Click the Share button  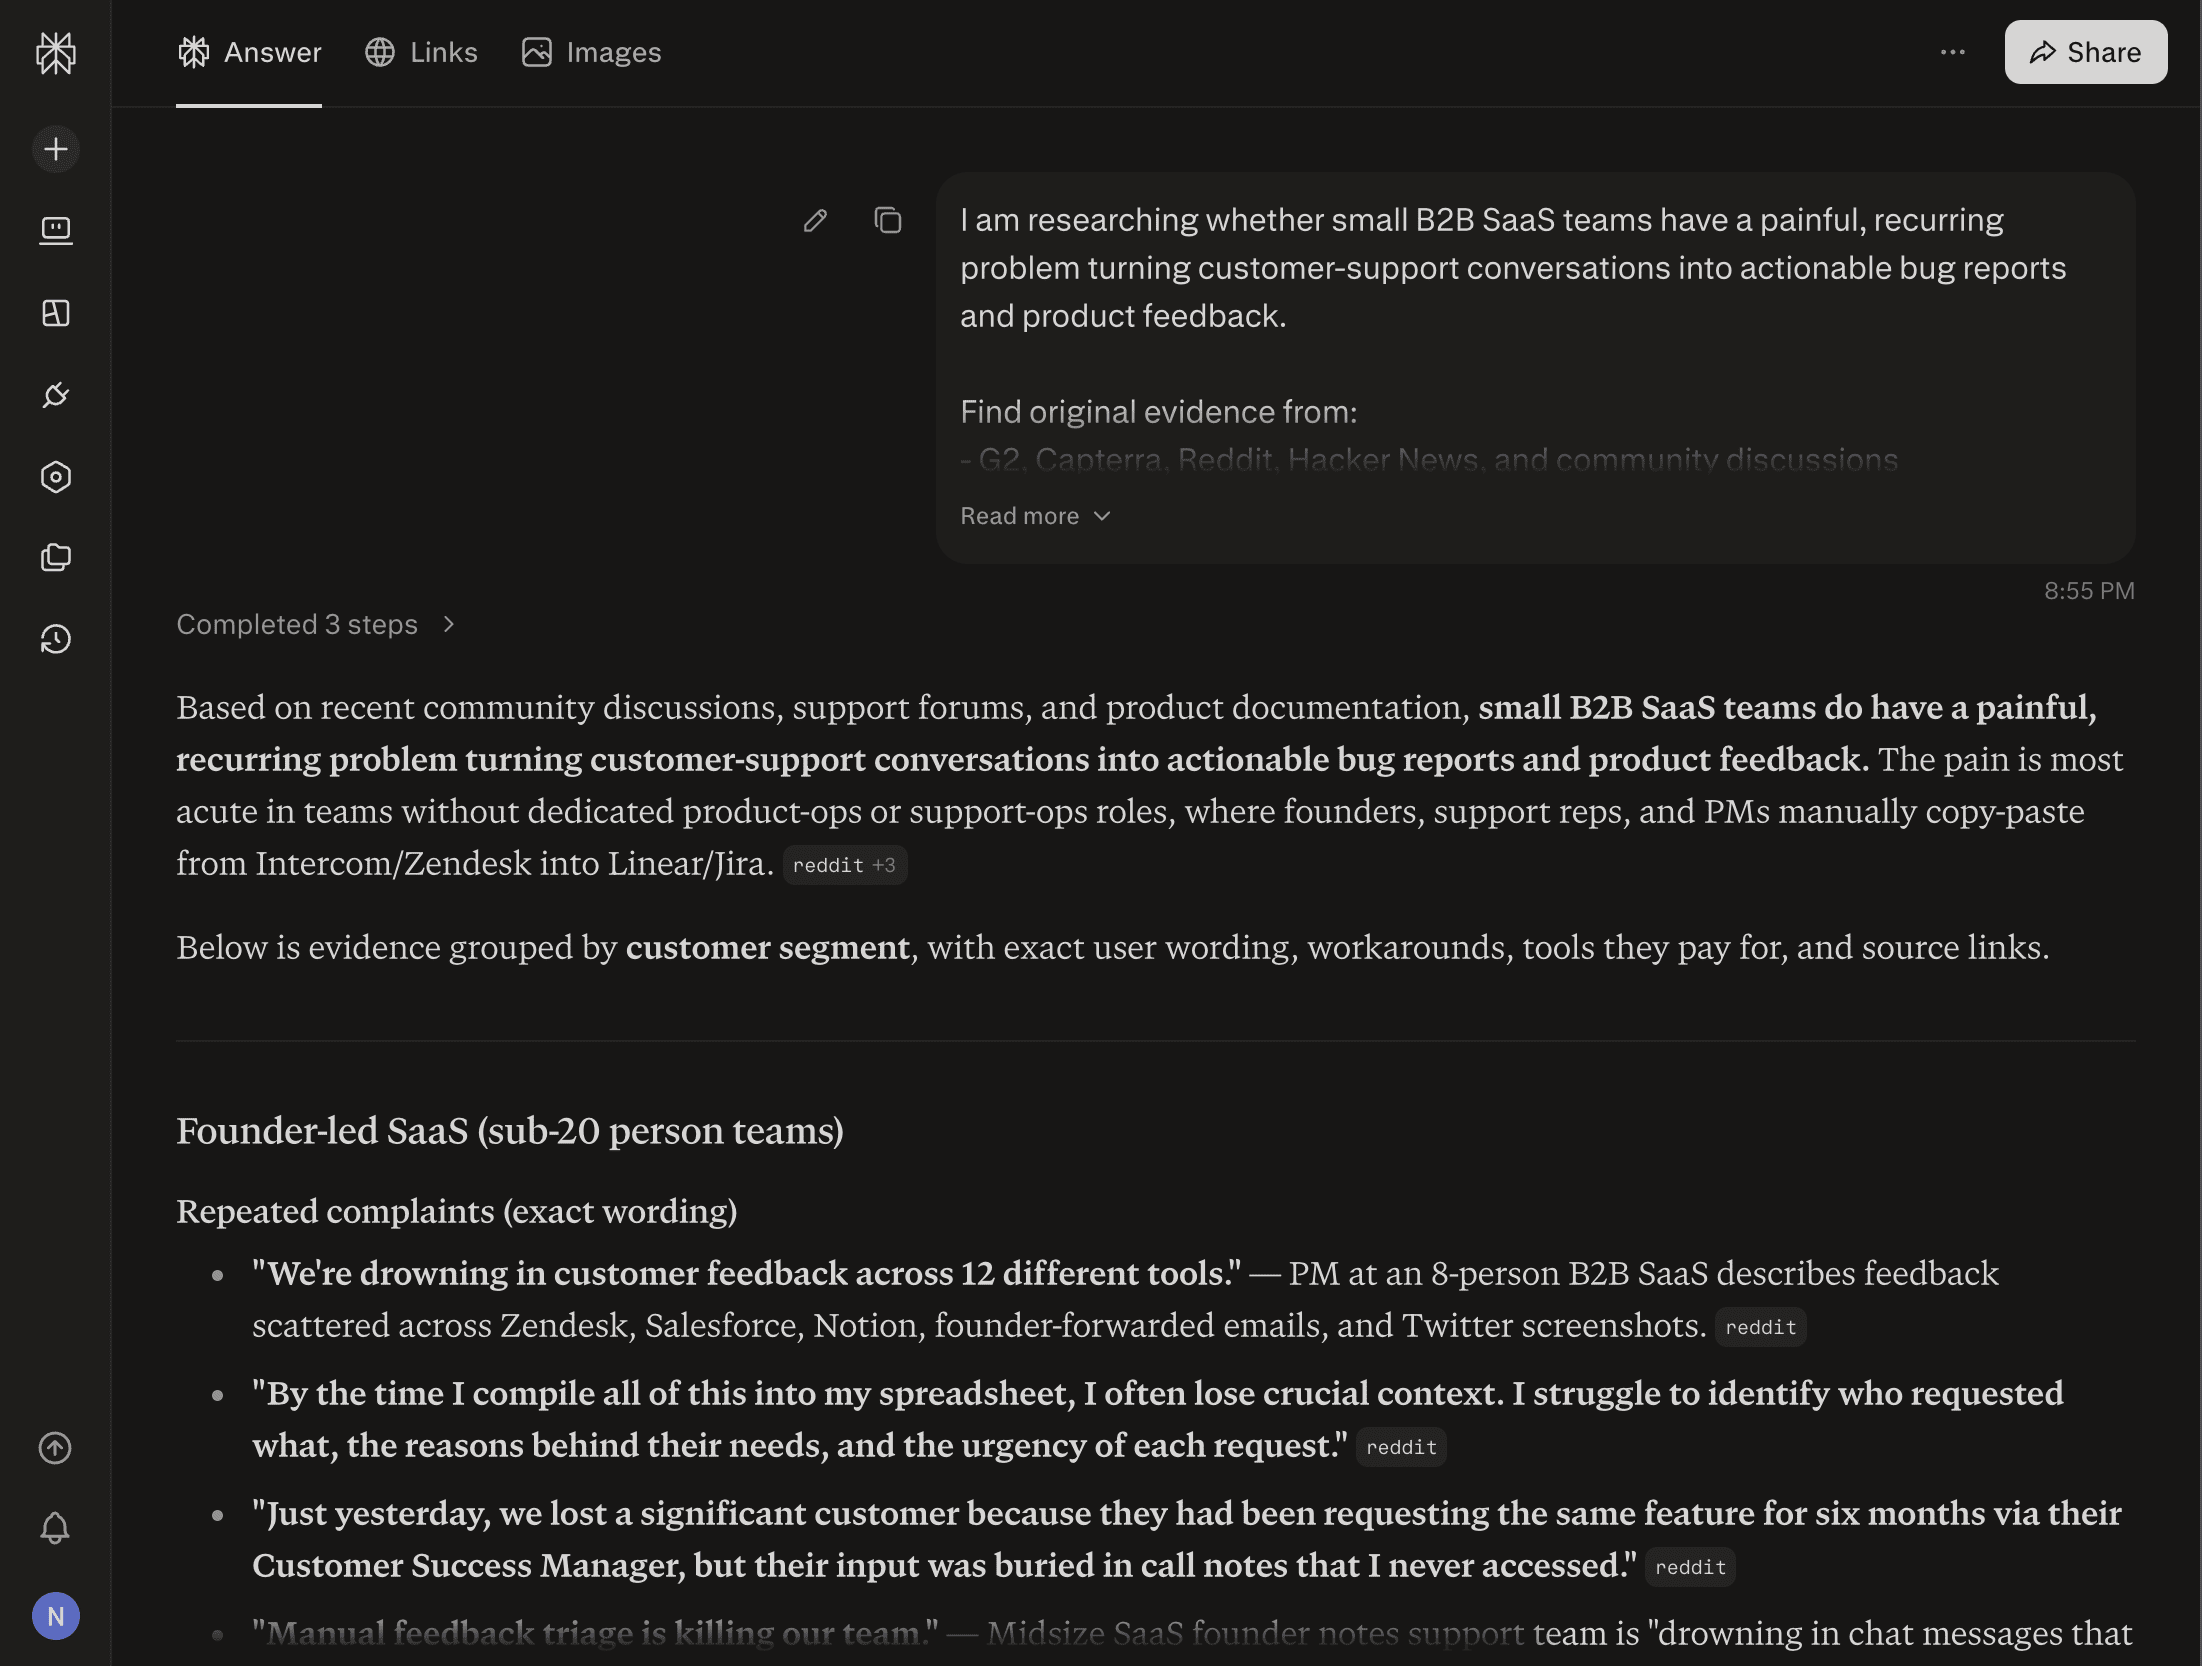coord(2085,52)
